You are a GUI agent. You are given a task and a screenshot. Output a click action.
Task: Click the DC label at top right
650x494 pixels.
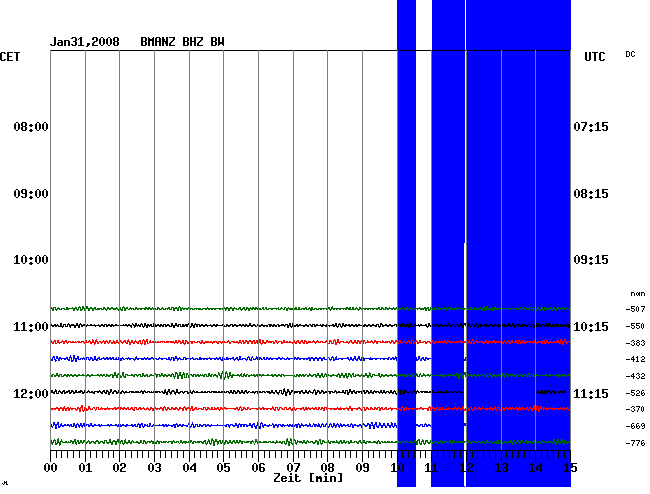(631, 54)
